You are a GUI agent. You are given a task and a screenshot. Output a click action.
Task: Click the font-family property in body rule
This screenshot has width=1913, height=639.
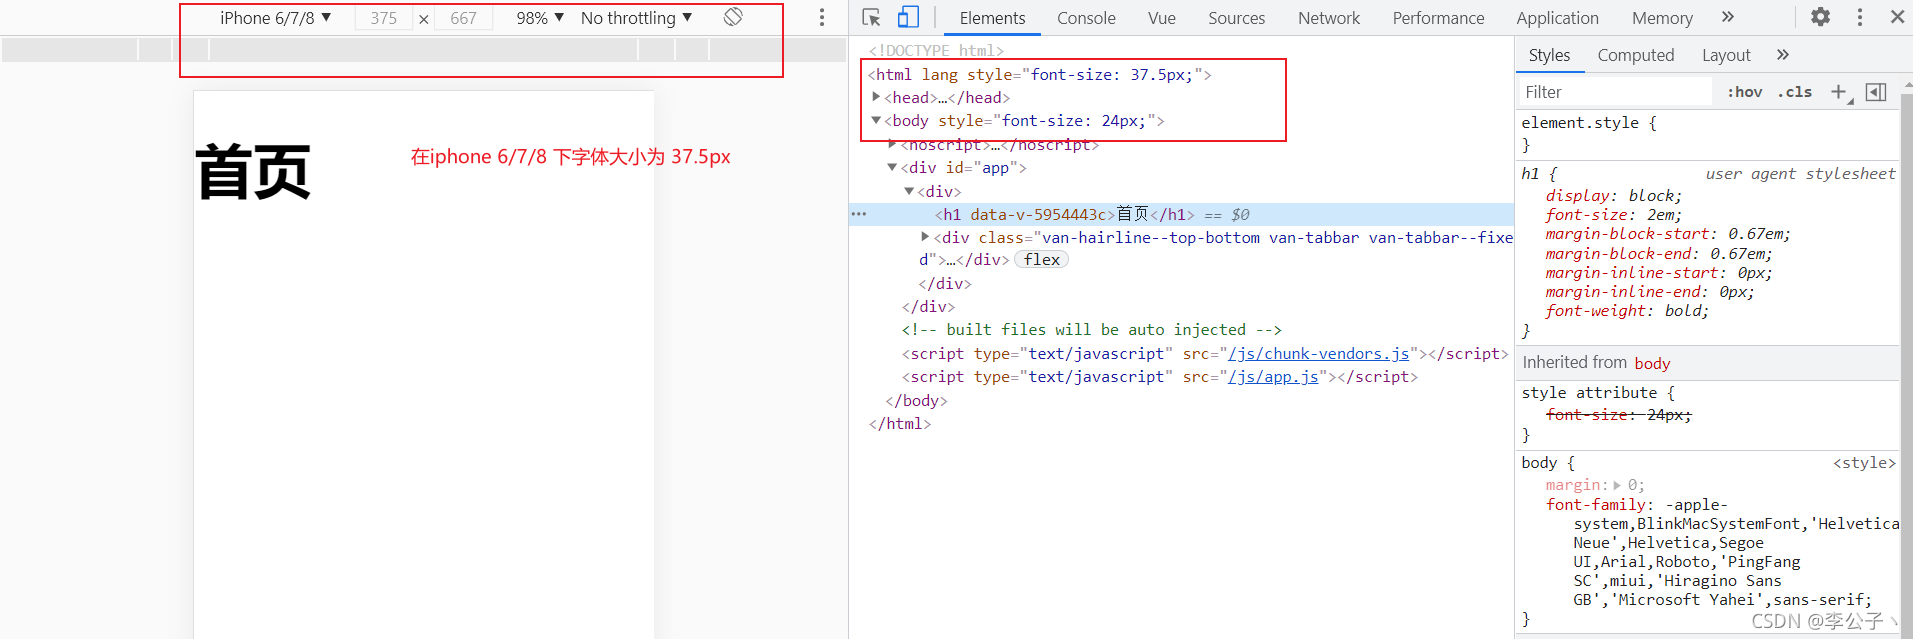coord(1597,505)
